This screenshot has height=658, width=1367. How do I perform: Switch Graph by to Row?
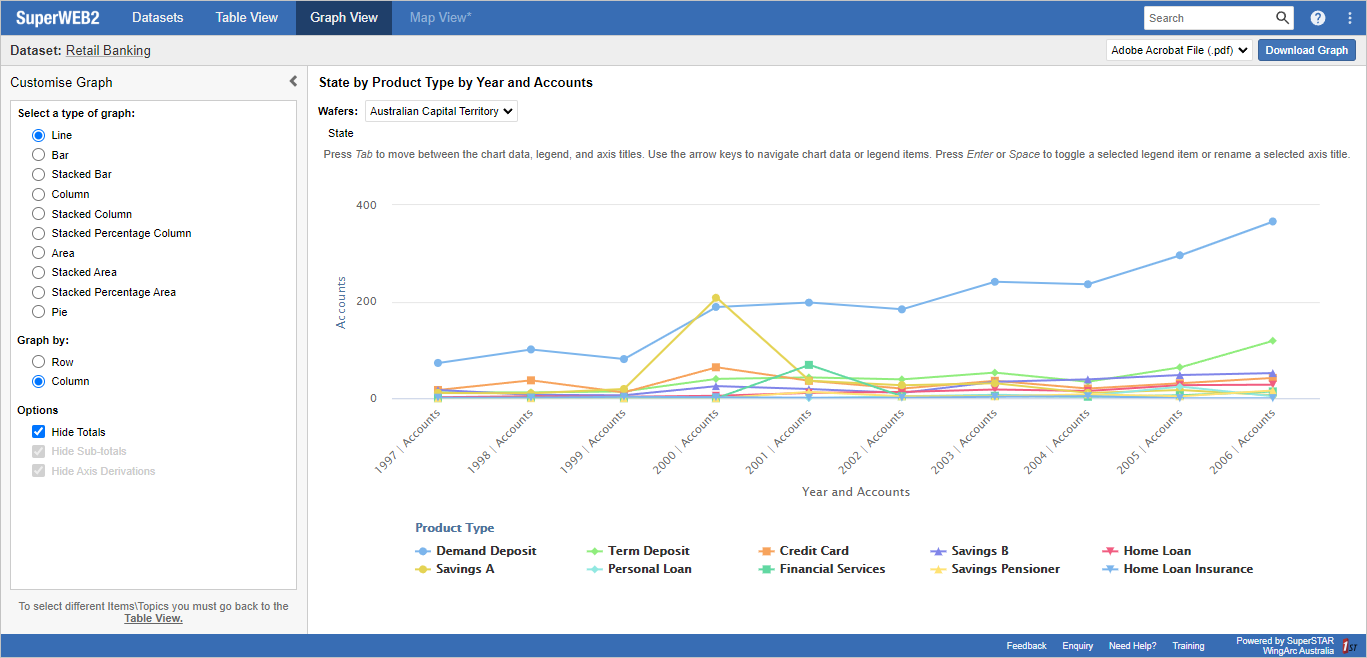(38, 361)
